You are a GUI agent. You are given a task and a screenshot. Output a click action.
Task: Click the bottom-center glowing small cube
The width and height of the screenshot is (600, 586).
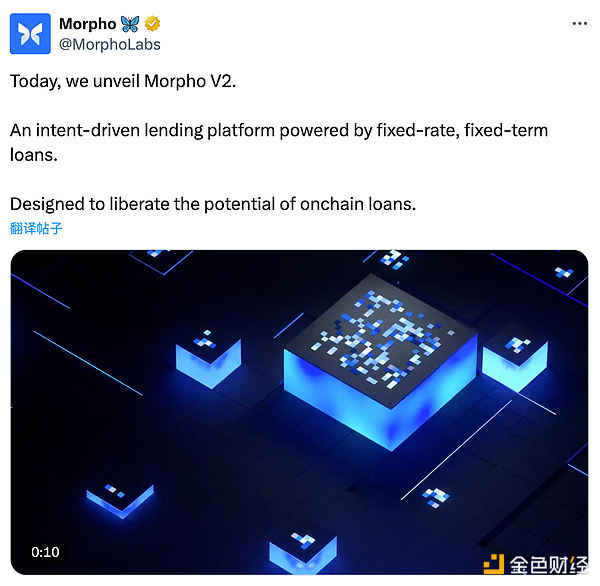[303, 553]
